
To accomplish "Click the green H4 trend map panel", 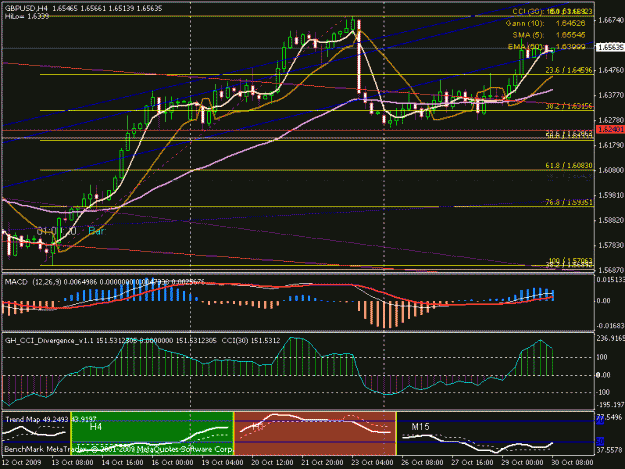I will coord(152,433).
